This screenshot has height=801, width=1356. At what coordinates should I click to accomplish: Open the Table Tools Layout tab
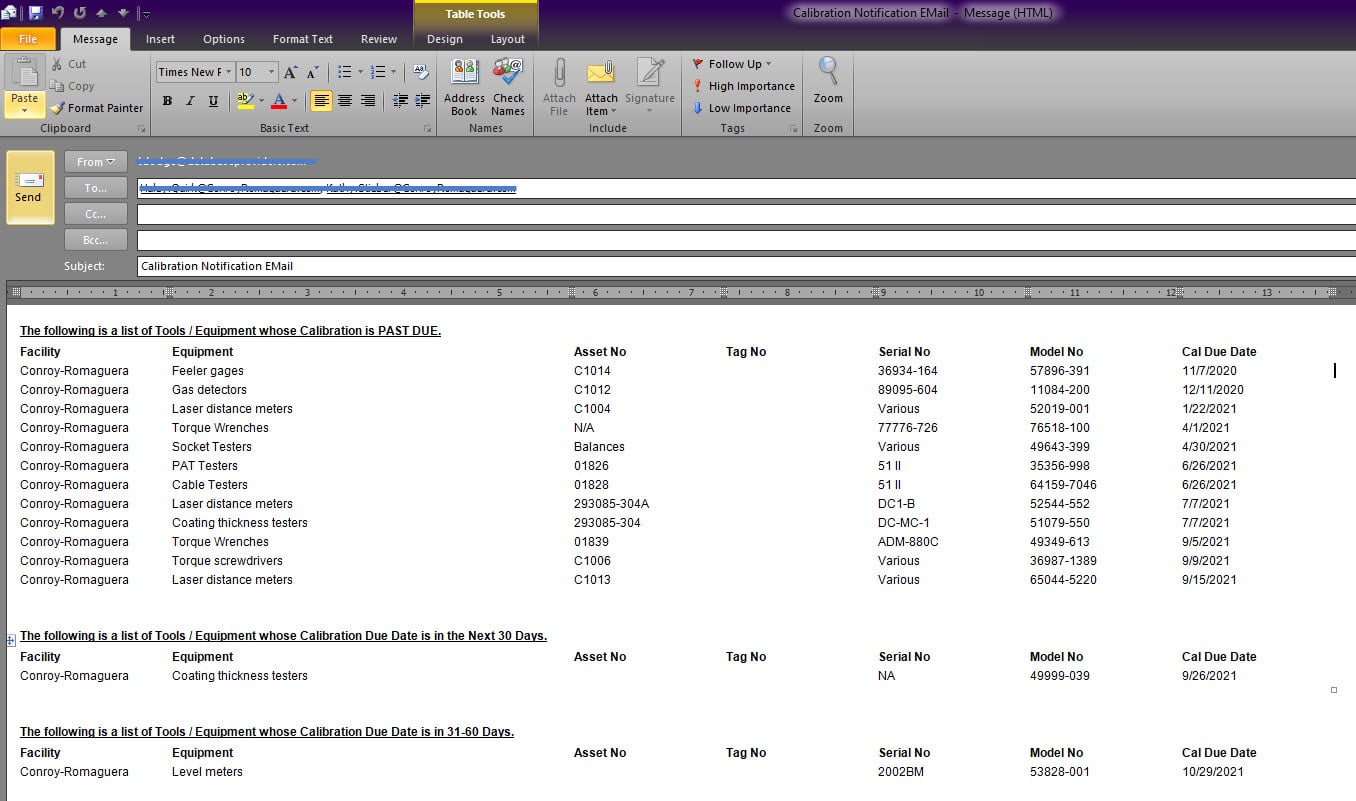[507, 39]
